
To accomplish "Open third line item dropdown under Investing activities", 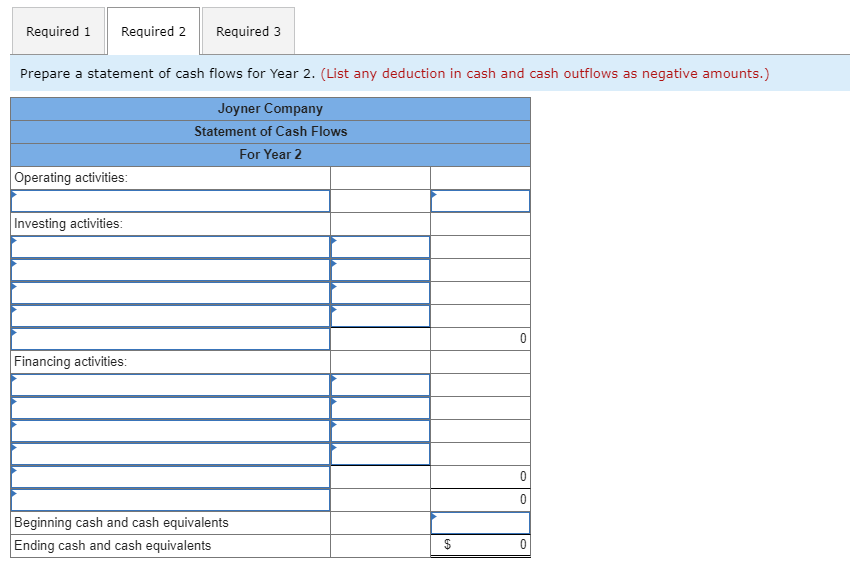I will pyautogui.click(x=170, y=293).
